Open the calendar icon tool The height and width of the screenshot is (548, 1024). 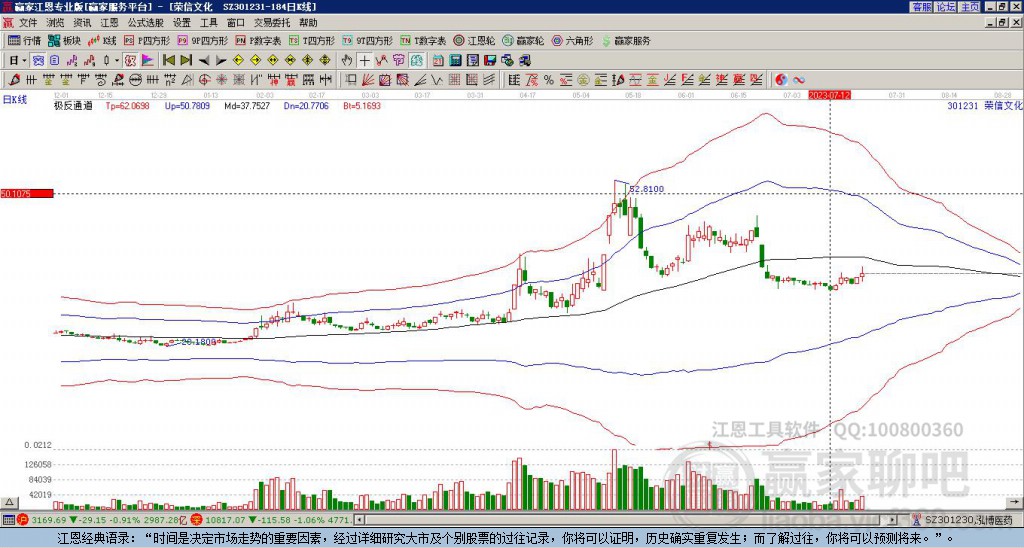coord(438,61)
